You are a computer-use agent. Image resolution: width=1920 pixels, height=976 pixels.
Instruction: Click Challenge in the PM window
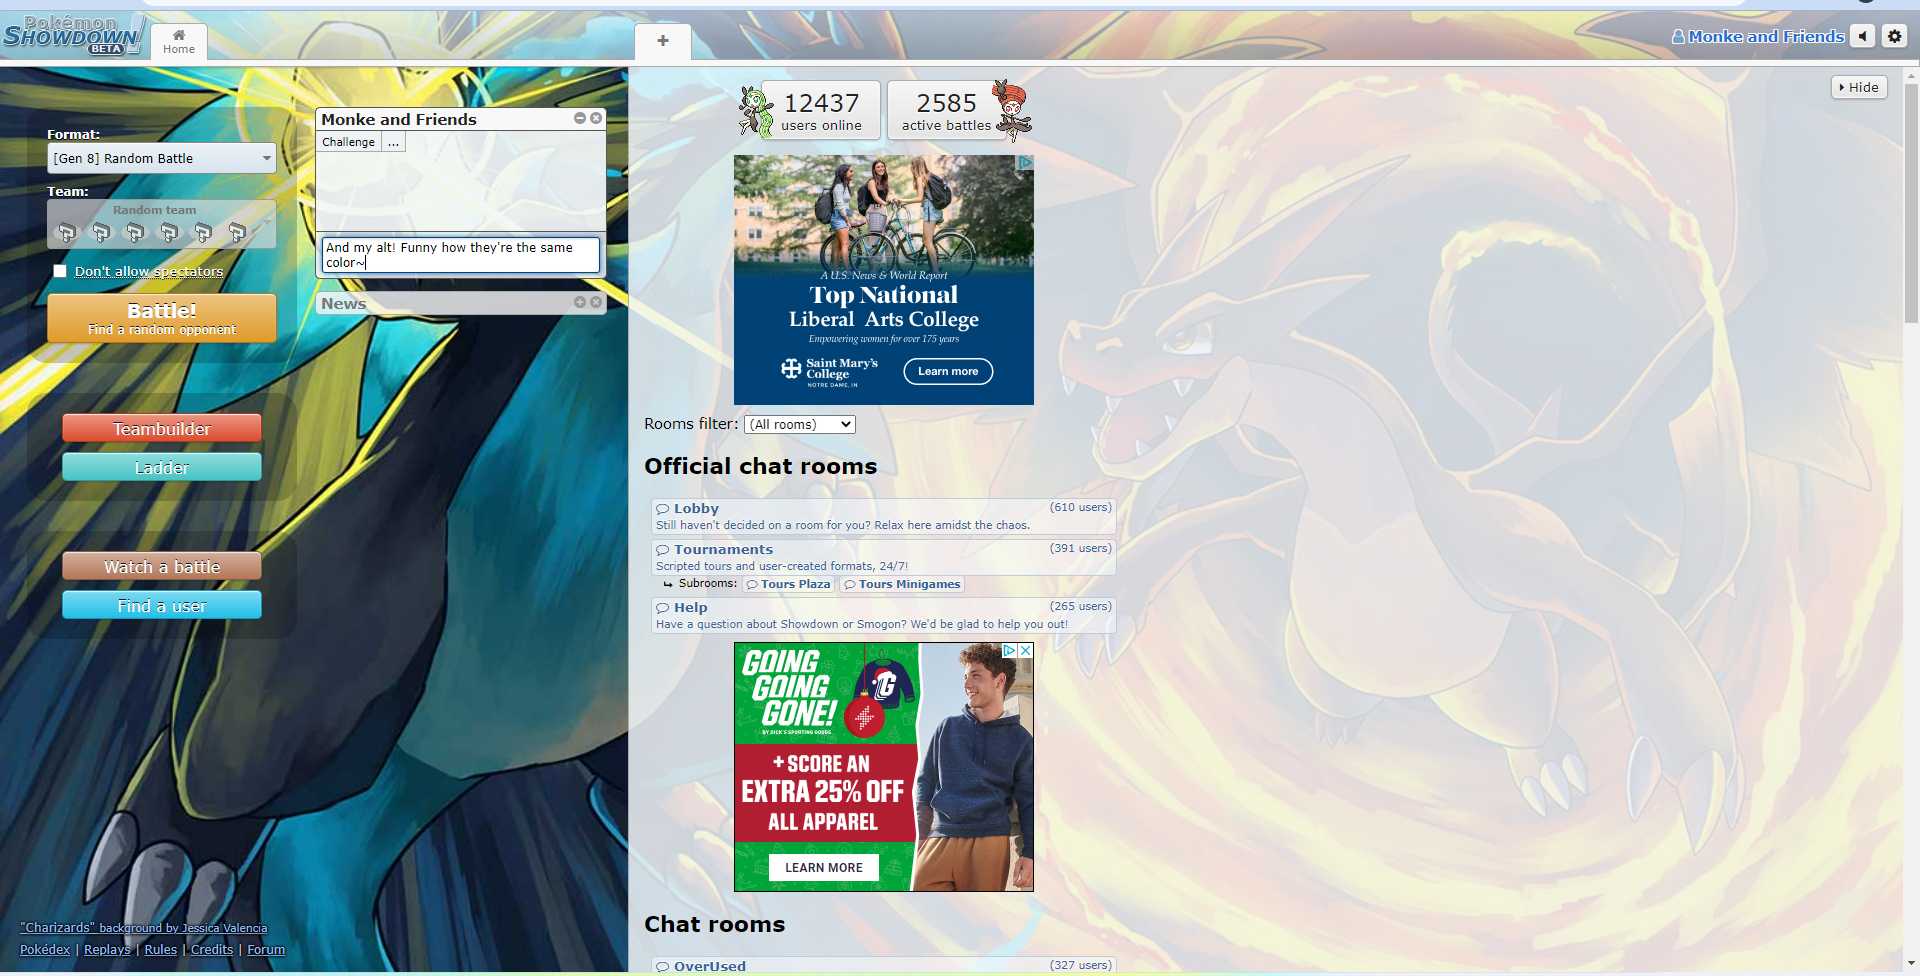[348, 142]
